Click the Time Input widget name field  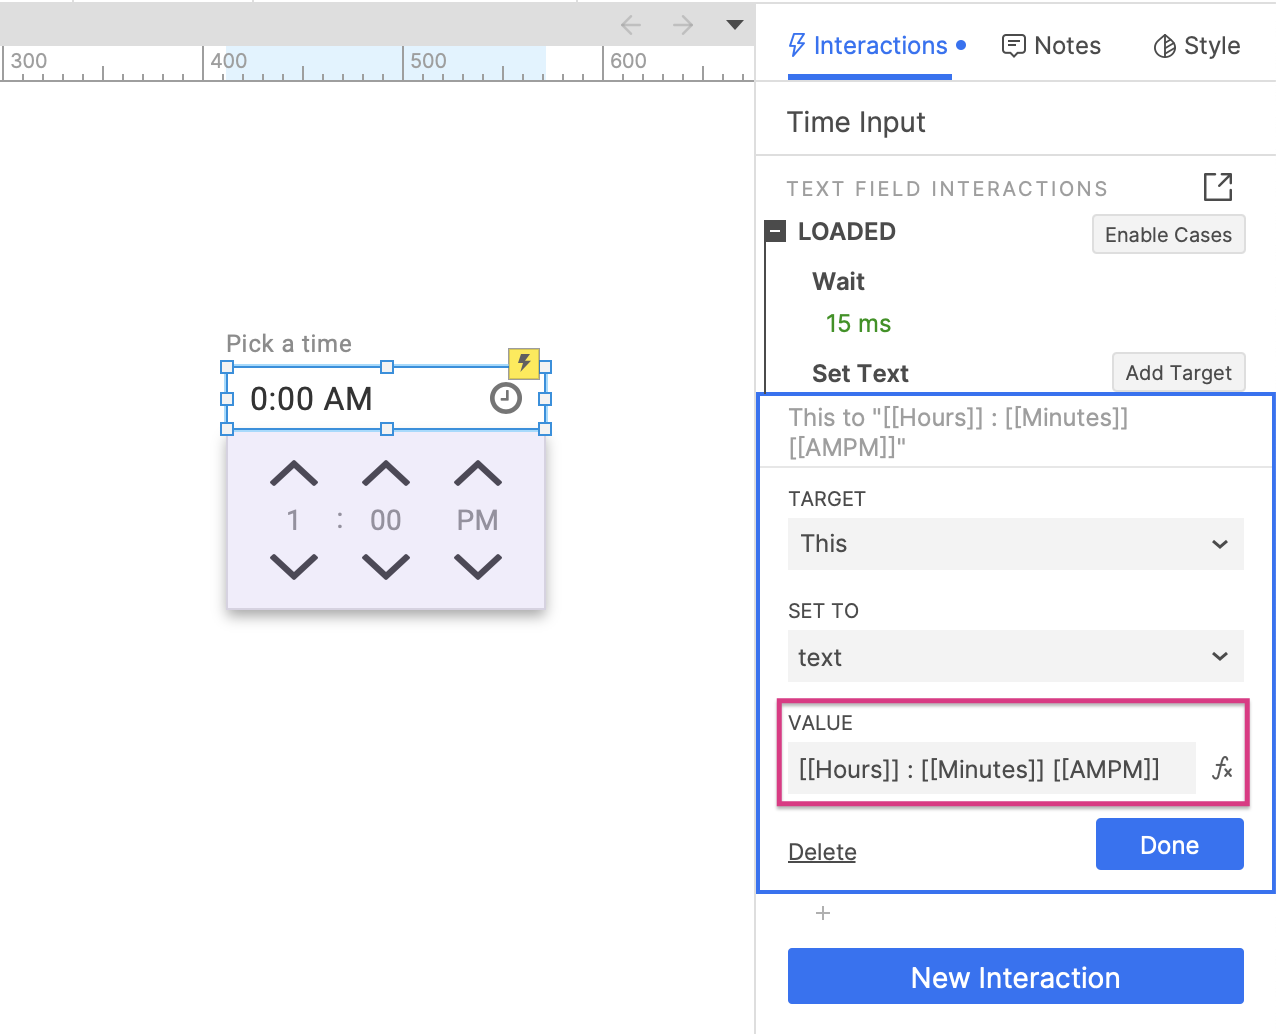coord(856,122)
